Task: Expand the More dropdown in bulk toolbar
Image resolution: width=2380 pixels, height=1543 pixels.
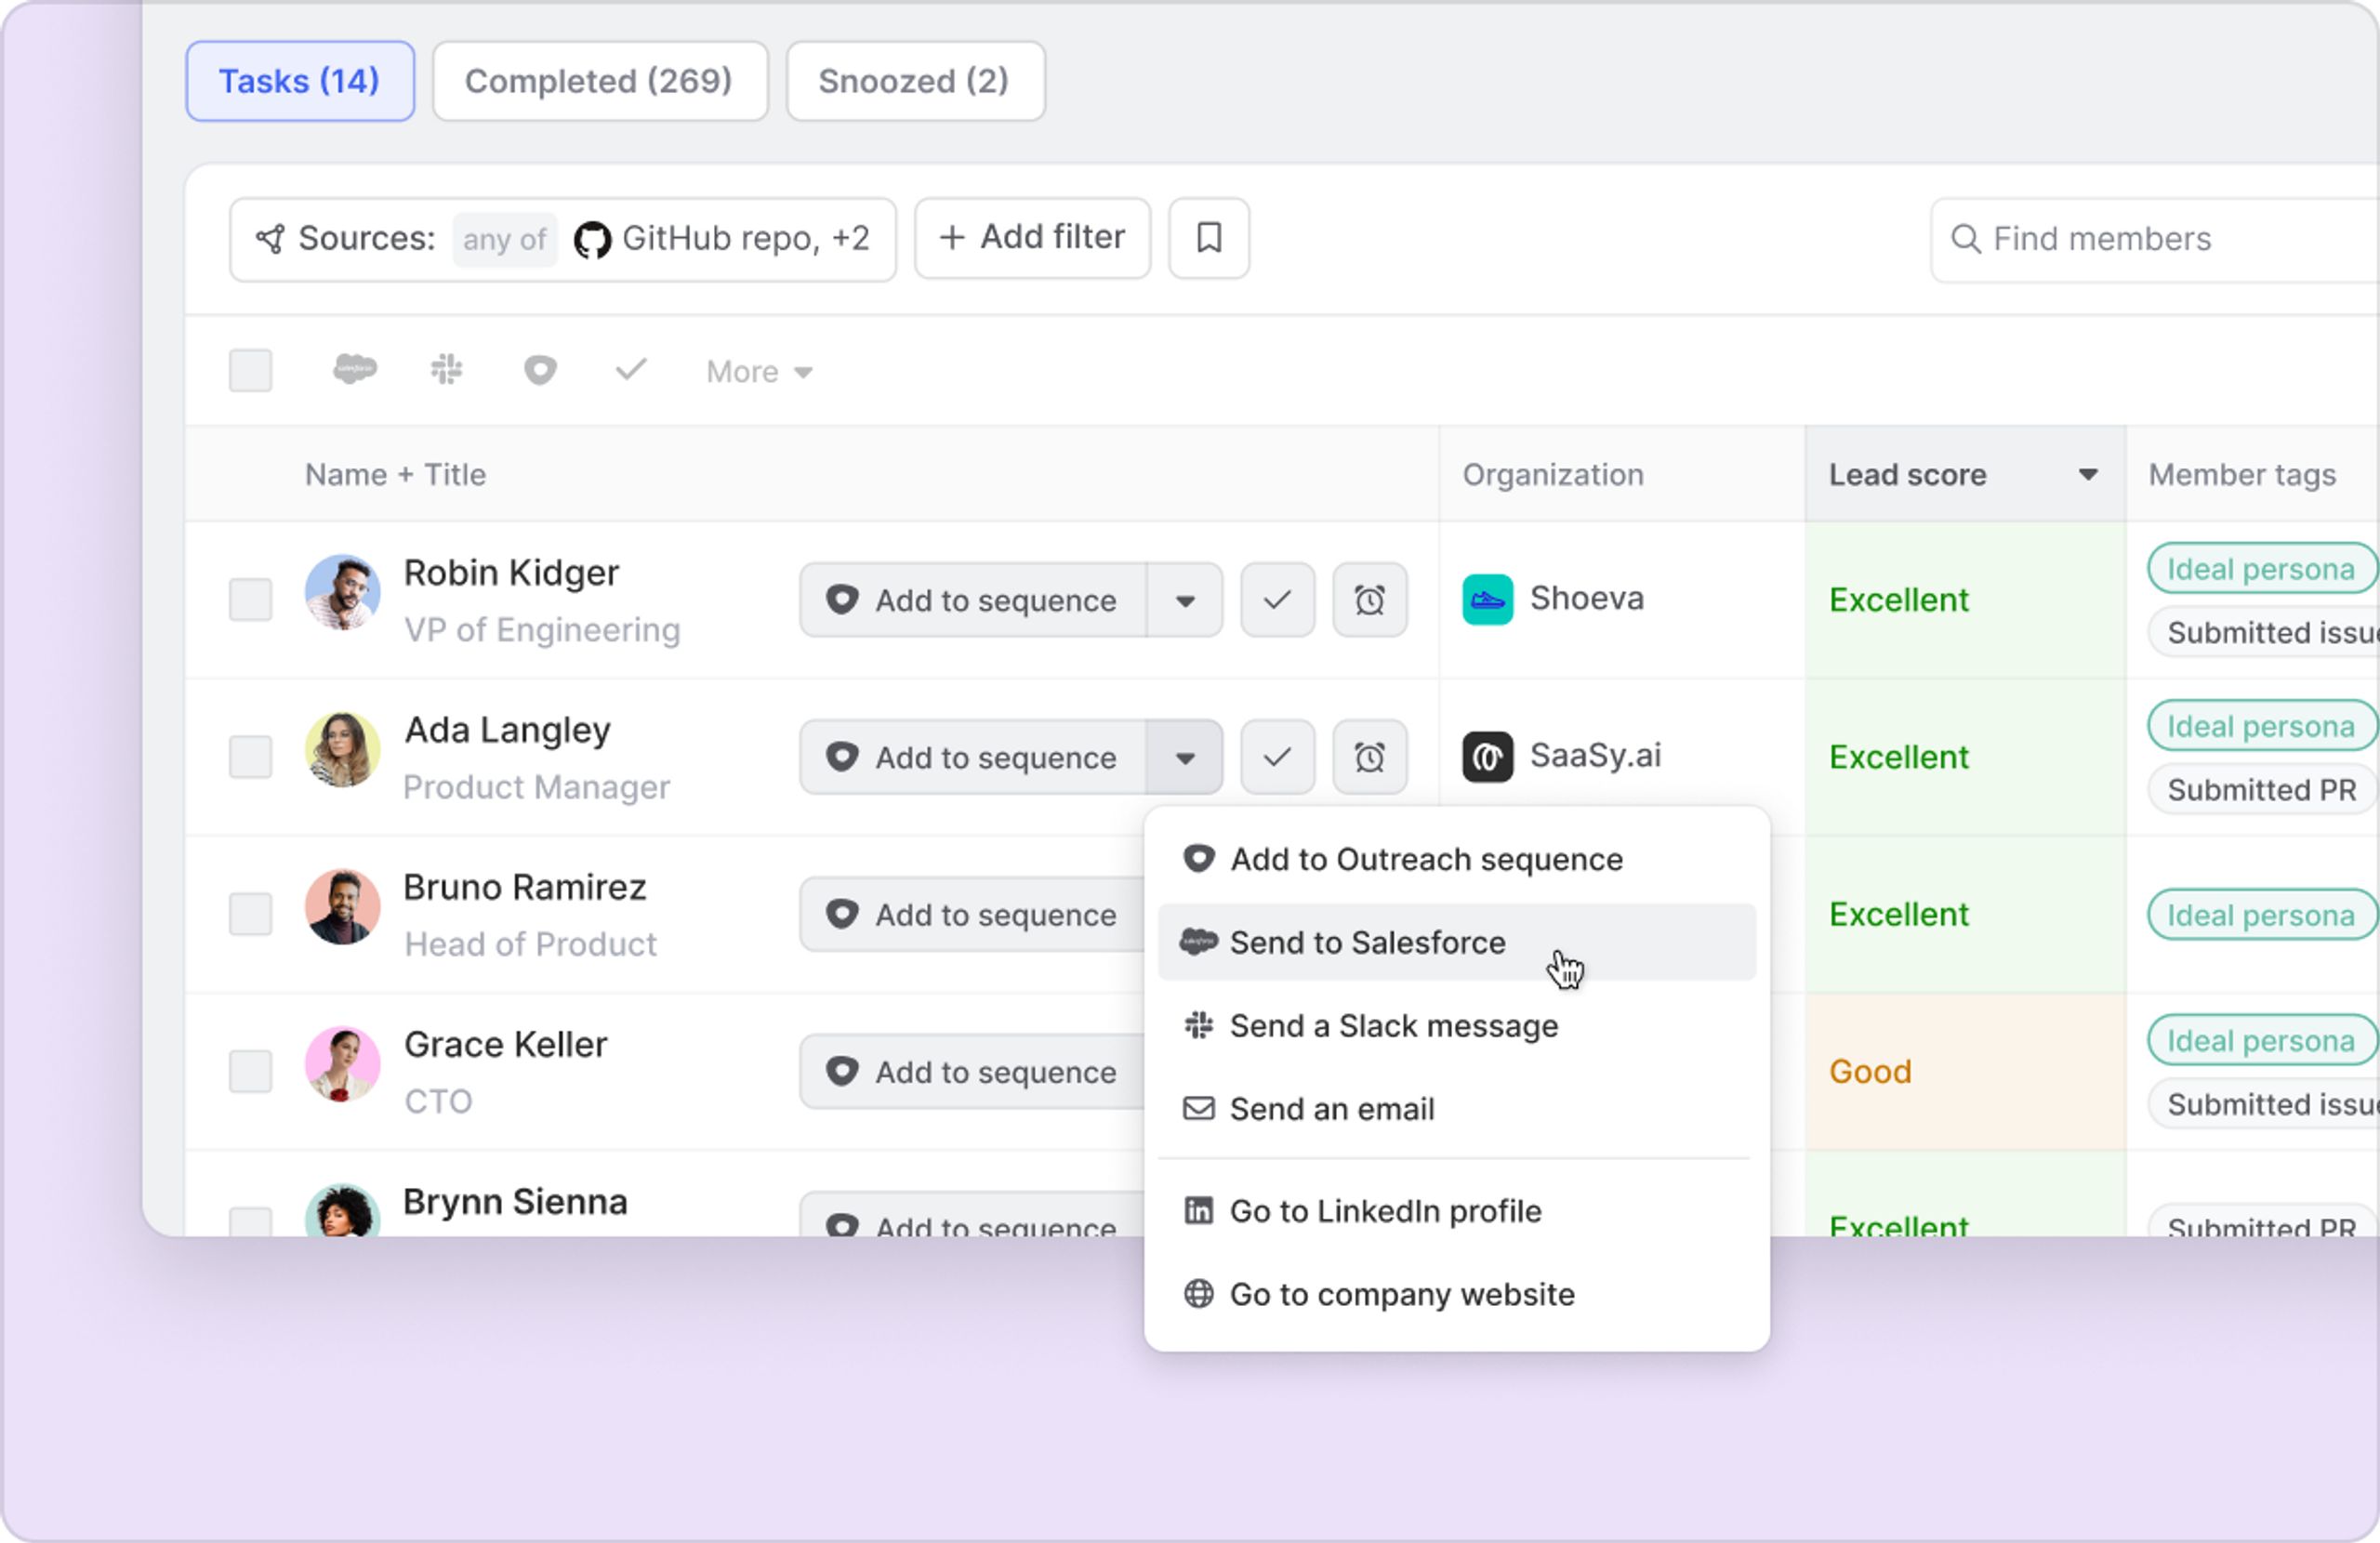Action: (x=758, y=372)
